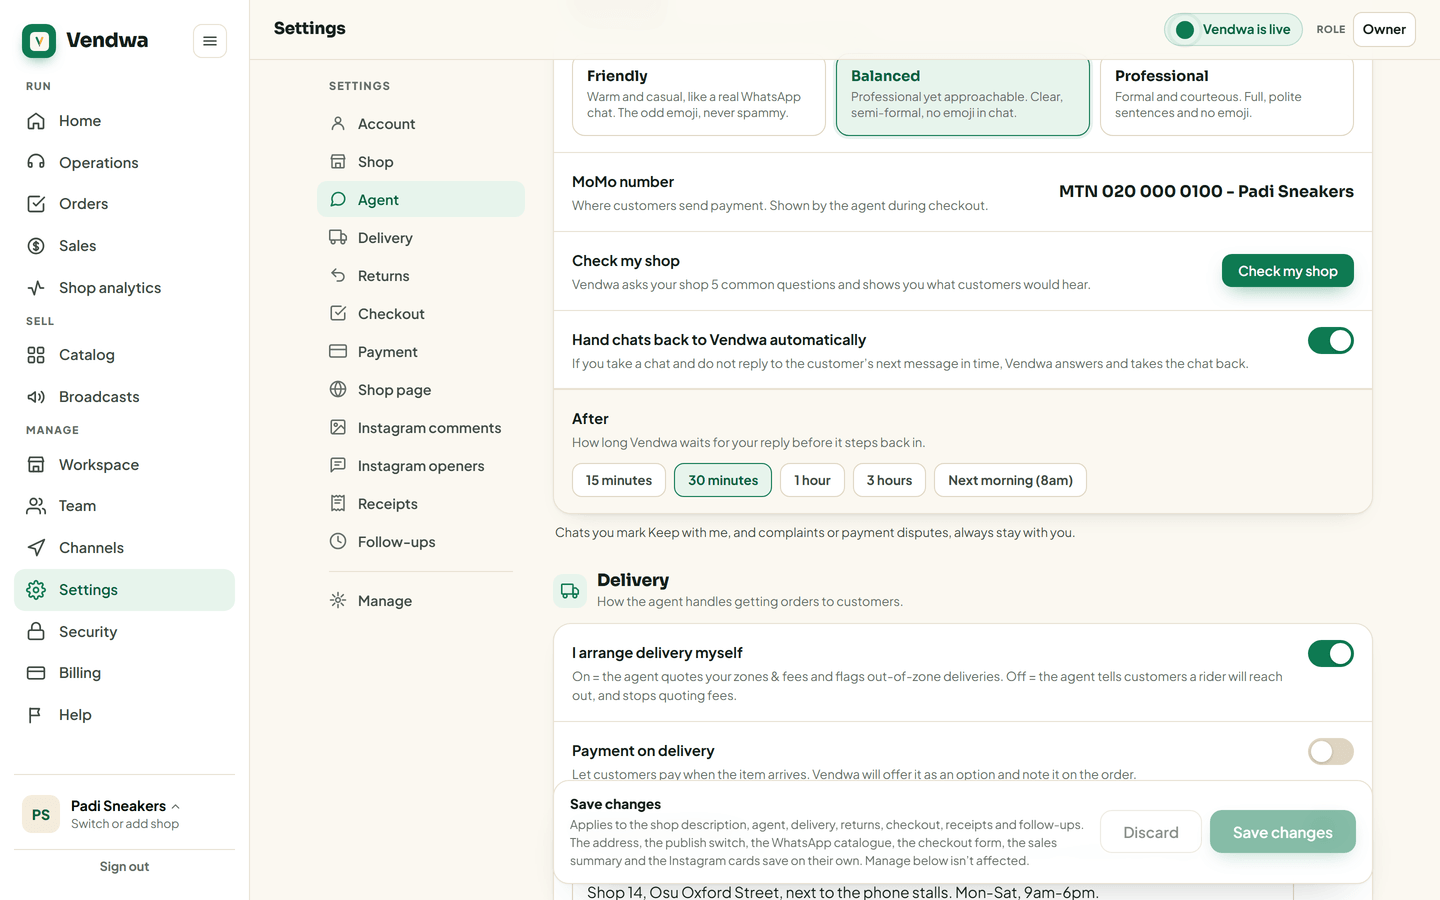Open Home via its house icon
Screen dimensions: 1440x900
pos(36,121)
